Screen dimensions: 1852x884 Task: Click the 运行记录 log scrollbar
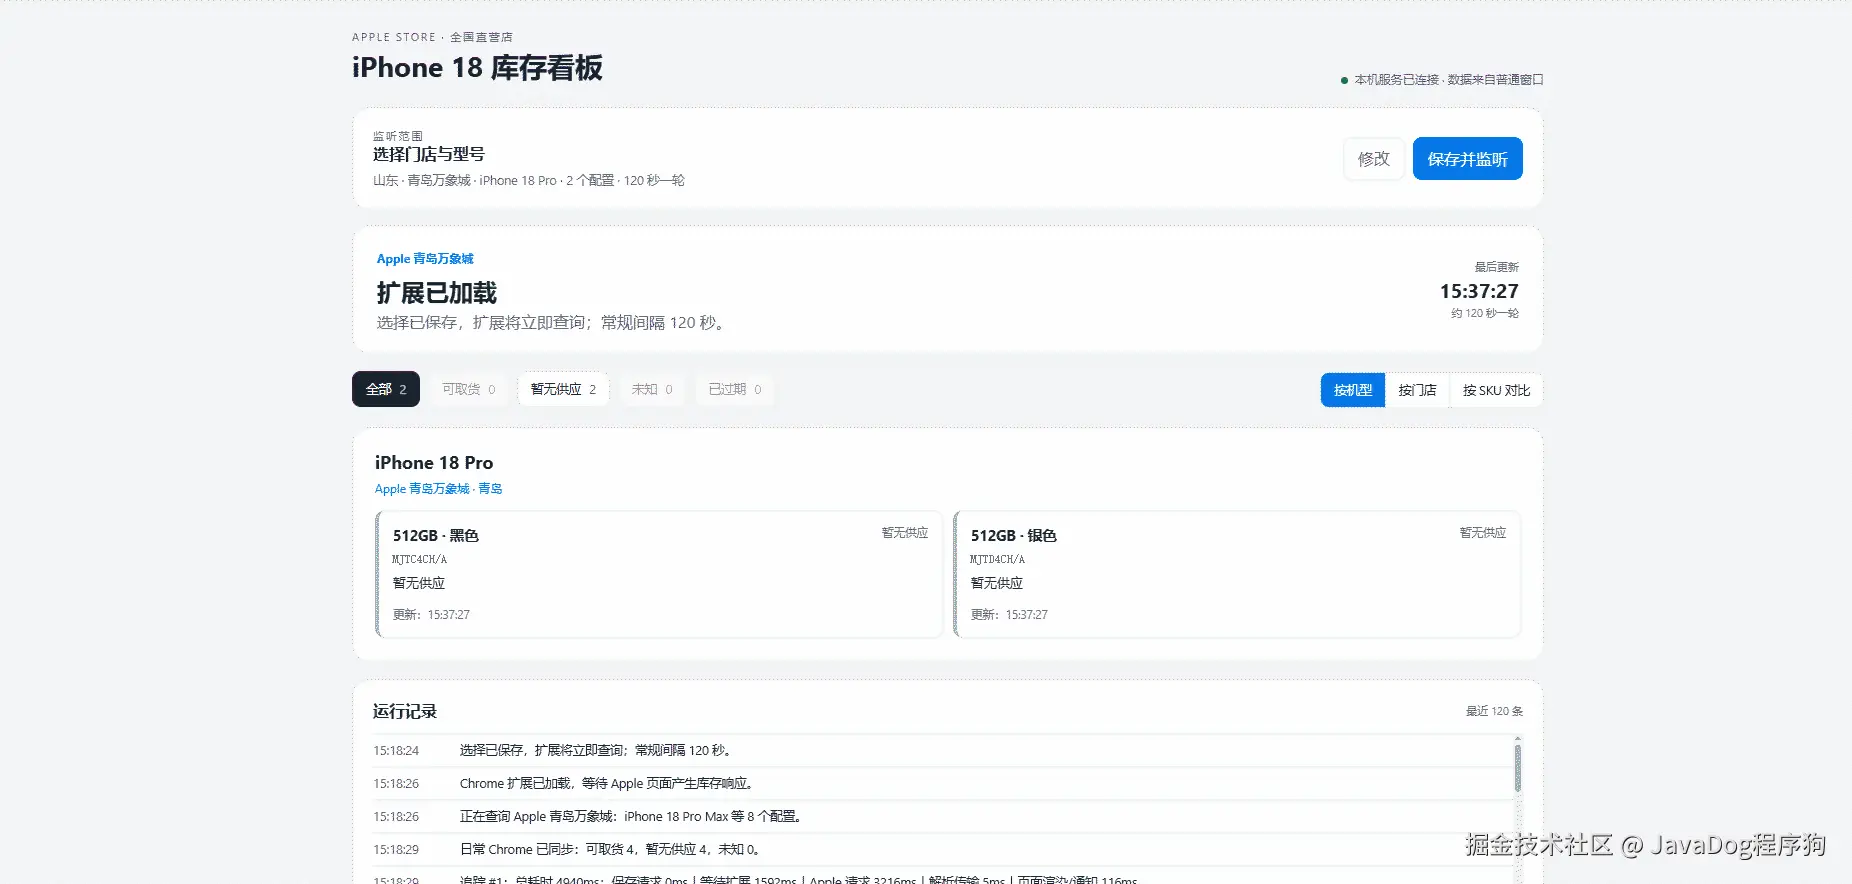1517,768
